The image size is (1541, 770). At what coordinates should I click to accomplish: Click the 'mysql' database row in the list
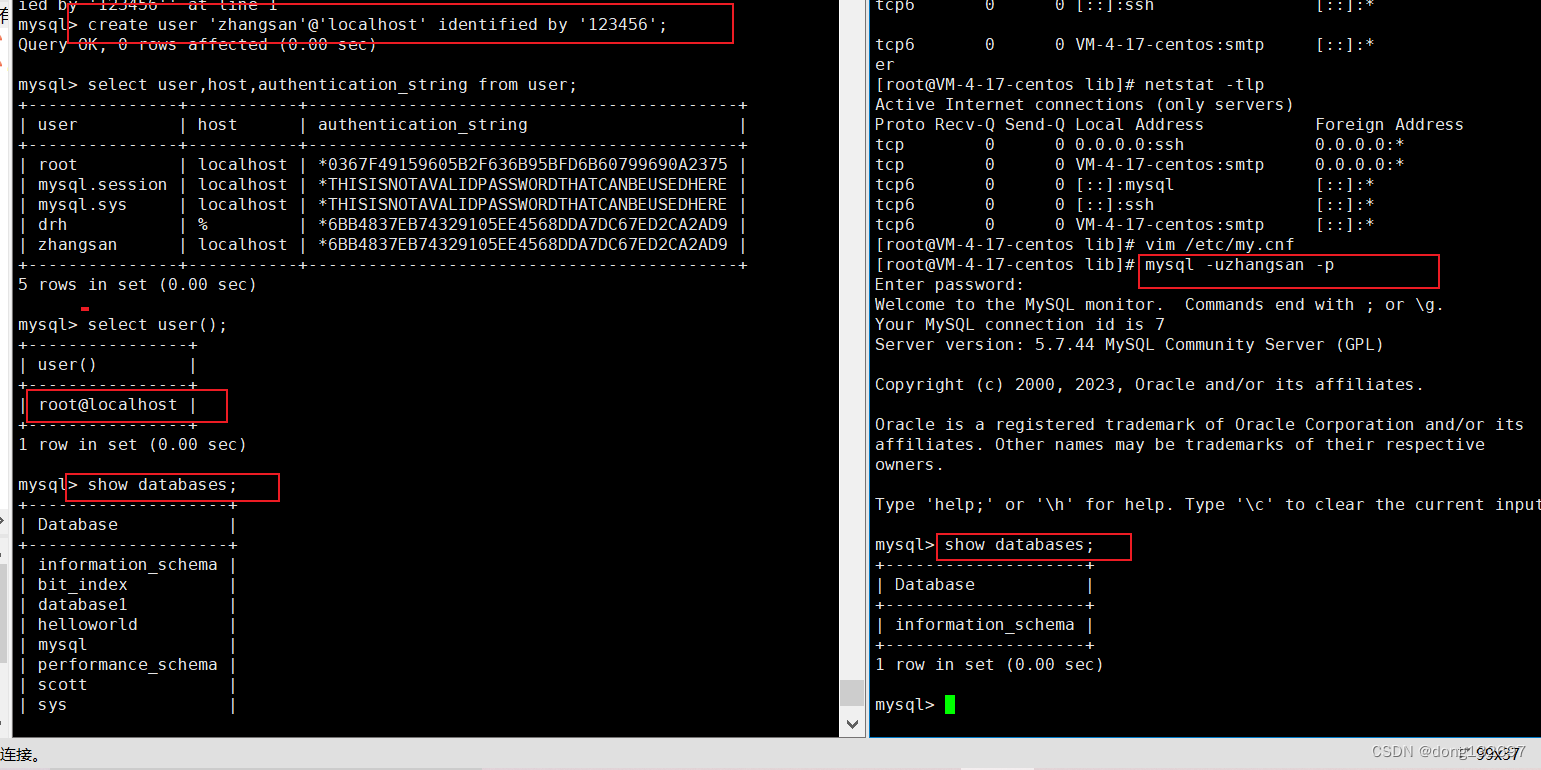click(x=62, y=645)
